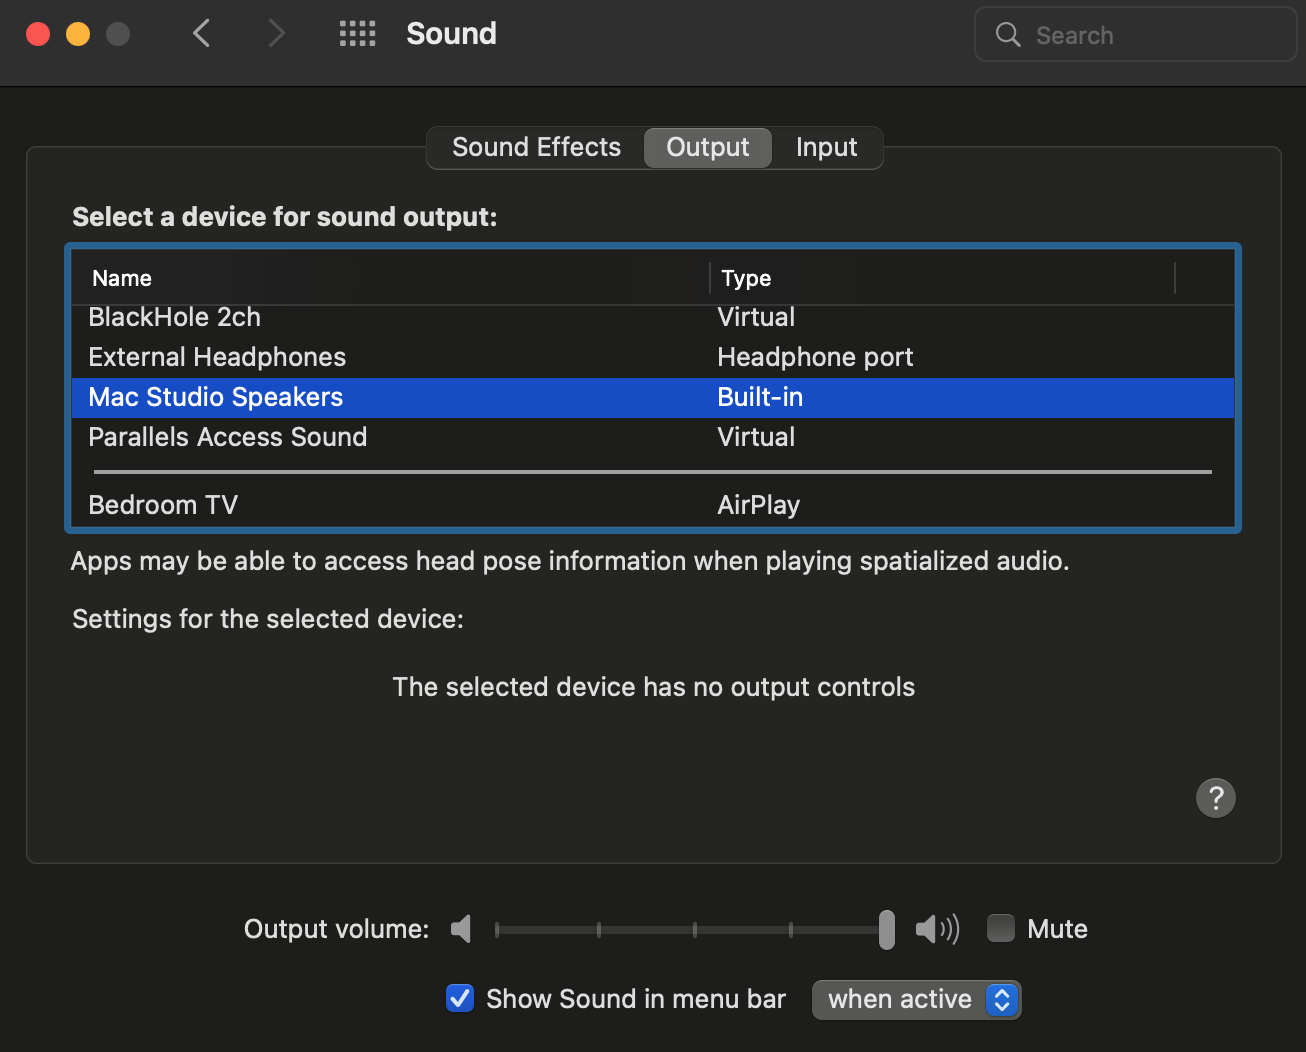Select Bedroom TV AirPlay device
This screenshot has height=1052, width=1306.
point(163,505)
